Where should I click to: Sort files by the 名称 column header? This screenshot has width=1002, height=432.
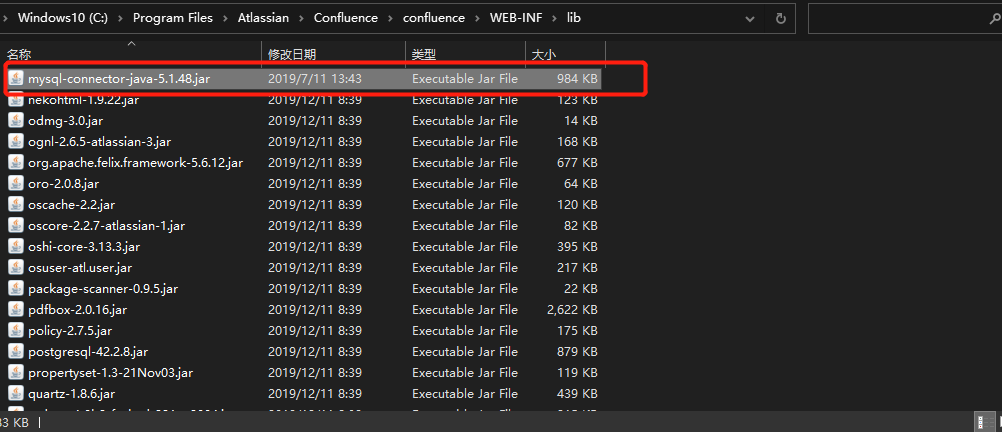click(20, 53)
